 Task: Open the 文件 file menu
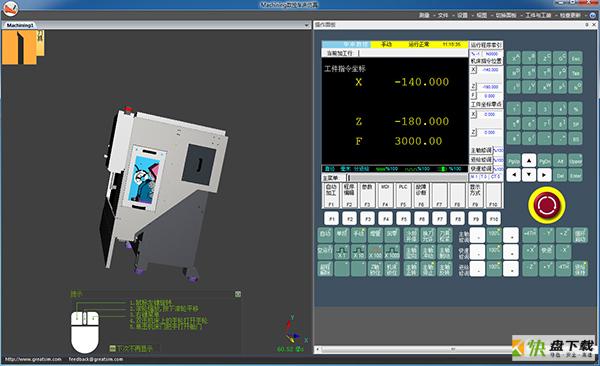coord(443,15)
